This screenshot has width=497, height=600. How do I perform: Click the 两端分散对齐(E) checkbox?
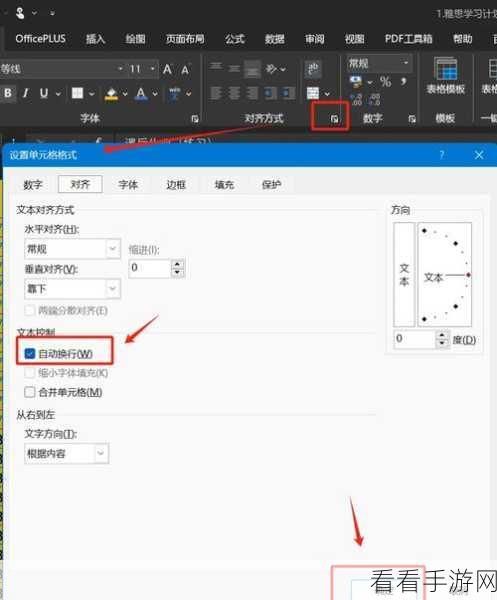pyautogui.click(x=29, y=310)
